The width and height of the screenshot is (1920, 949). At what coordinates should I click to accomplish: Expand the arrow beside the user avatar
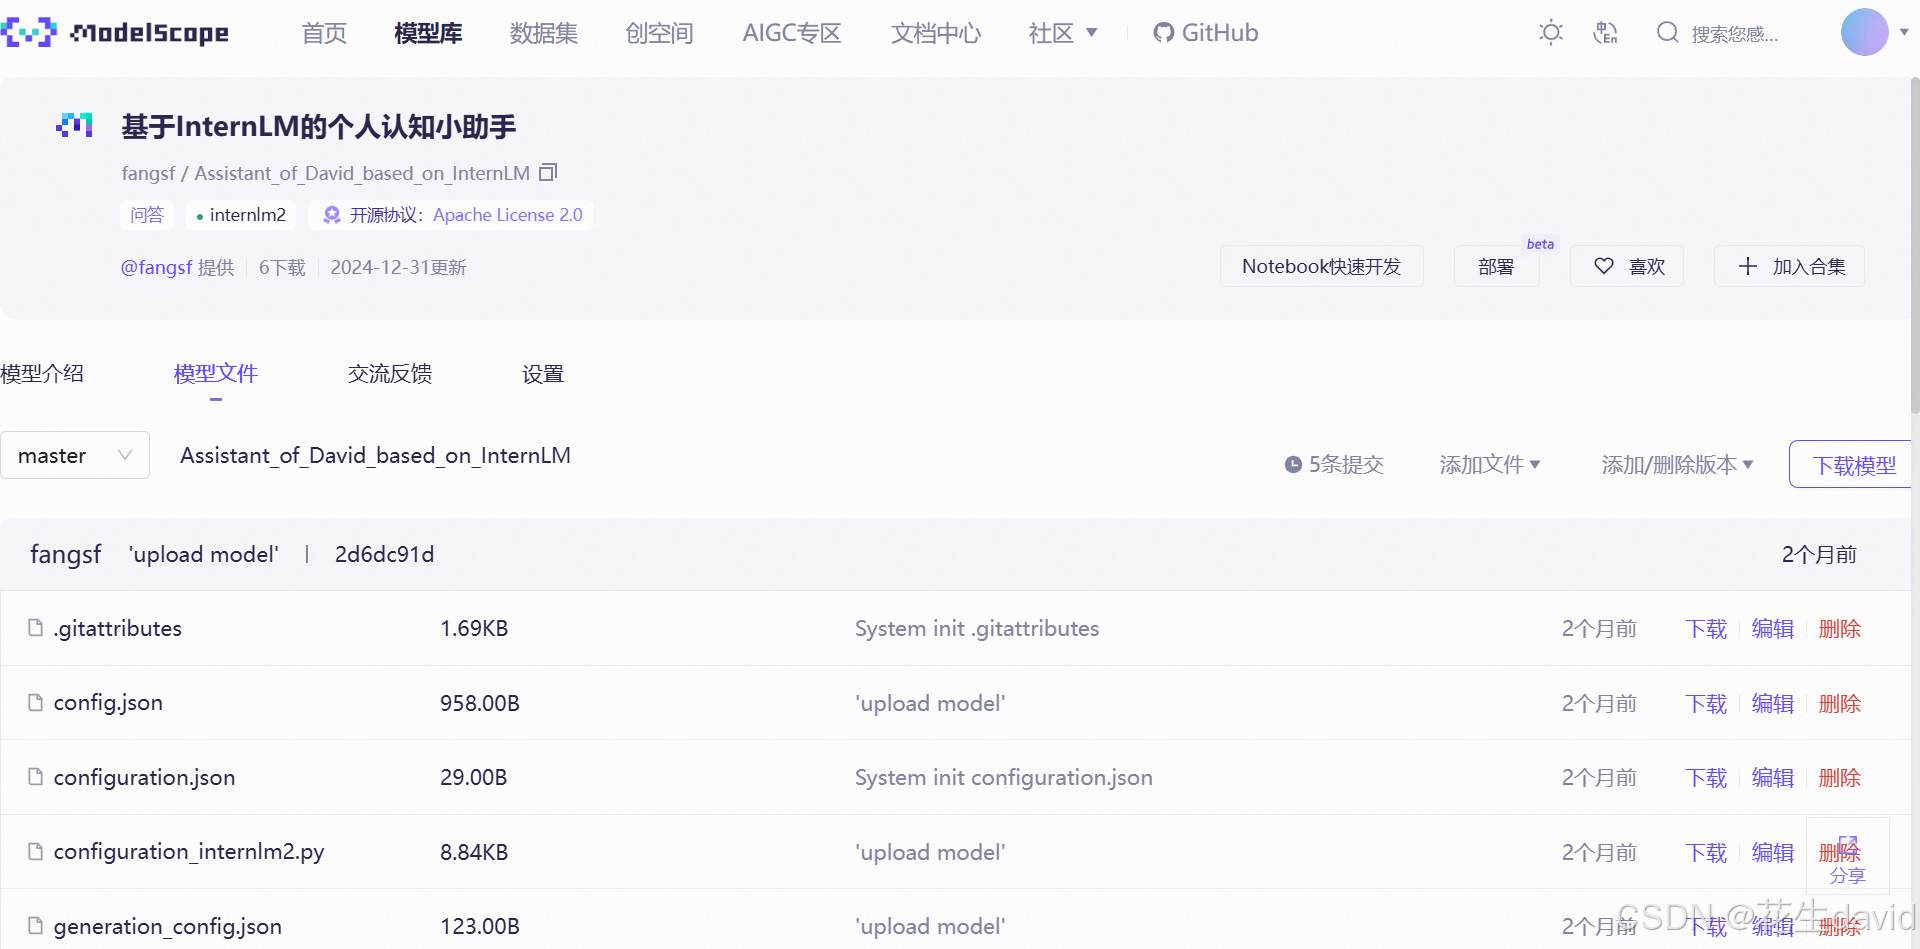click(1904, 32)
